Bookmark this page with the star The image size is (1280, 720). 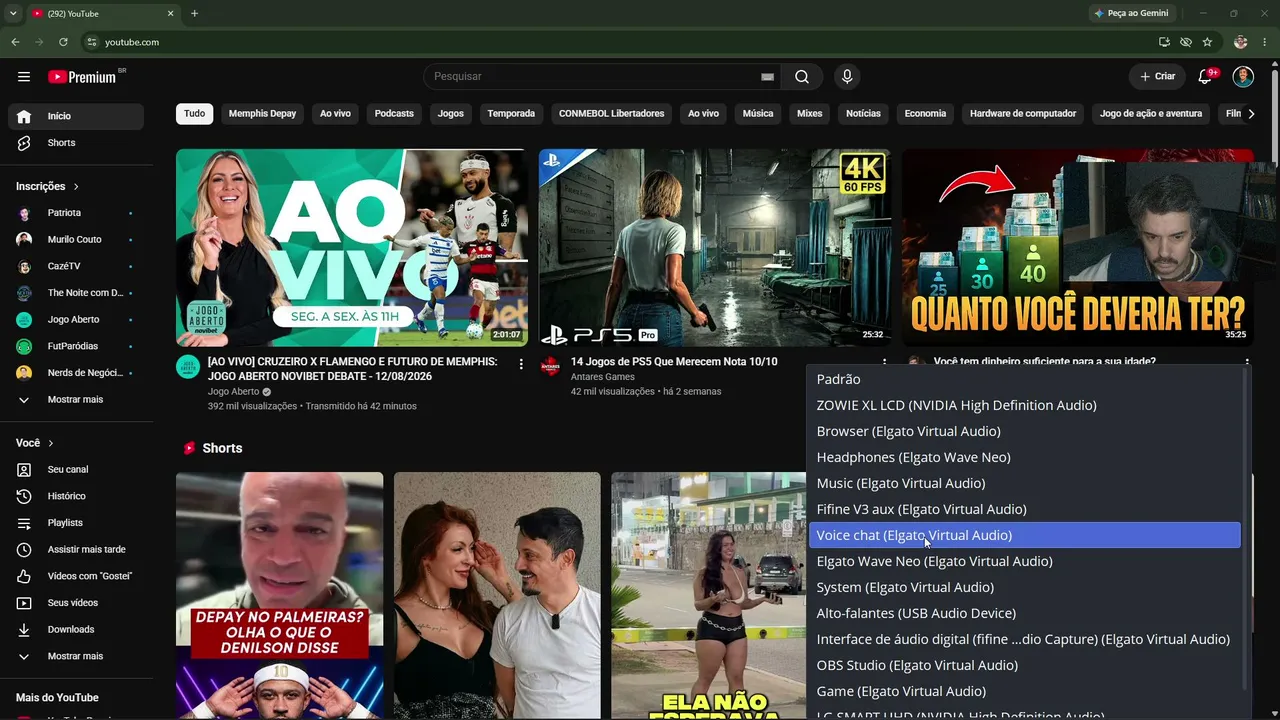[x=1207, y=42]
